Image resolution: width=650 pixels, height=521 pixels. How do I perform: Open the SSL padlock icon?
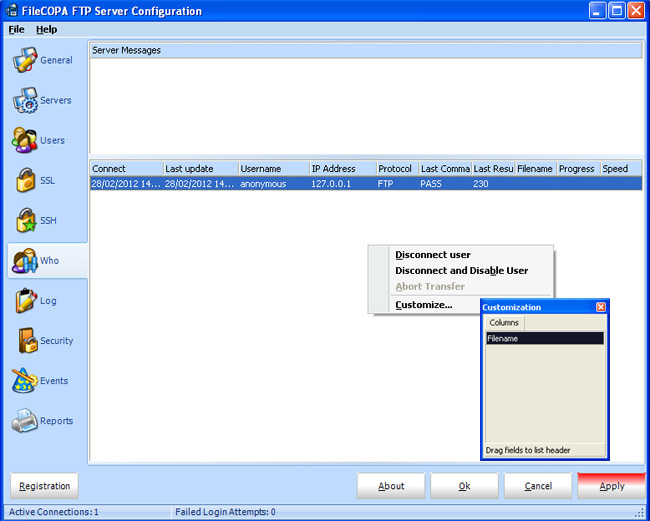tap(26, 180)
